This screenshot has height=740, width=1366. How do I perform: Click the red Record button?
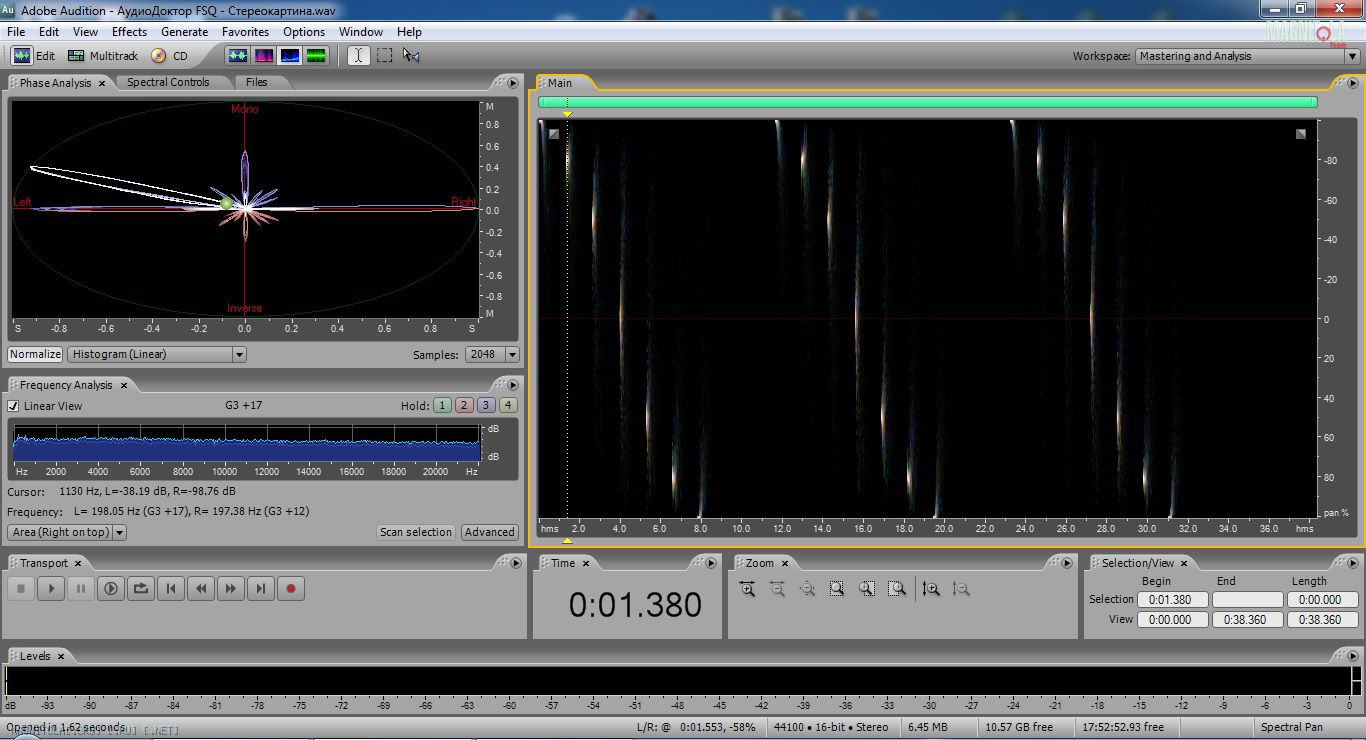[291, 589]
